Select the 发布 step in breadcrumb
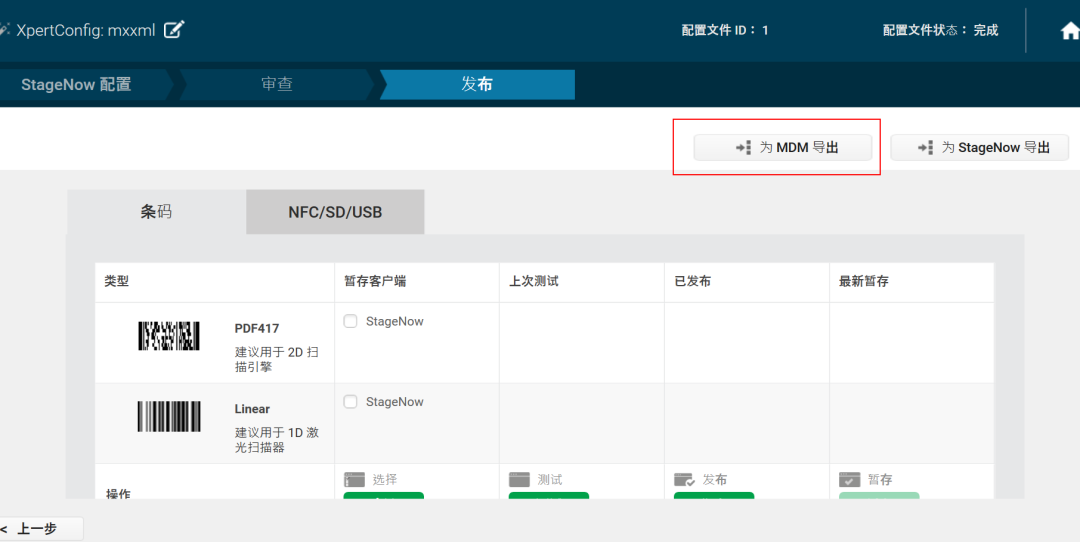1080x542 pixels. (476, 85)
